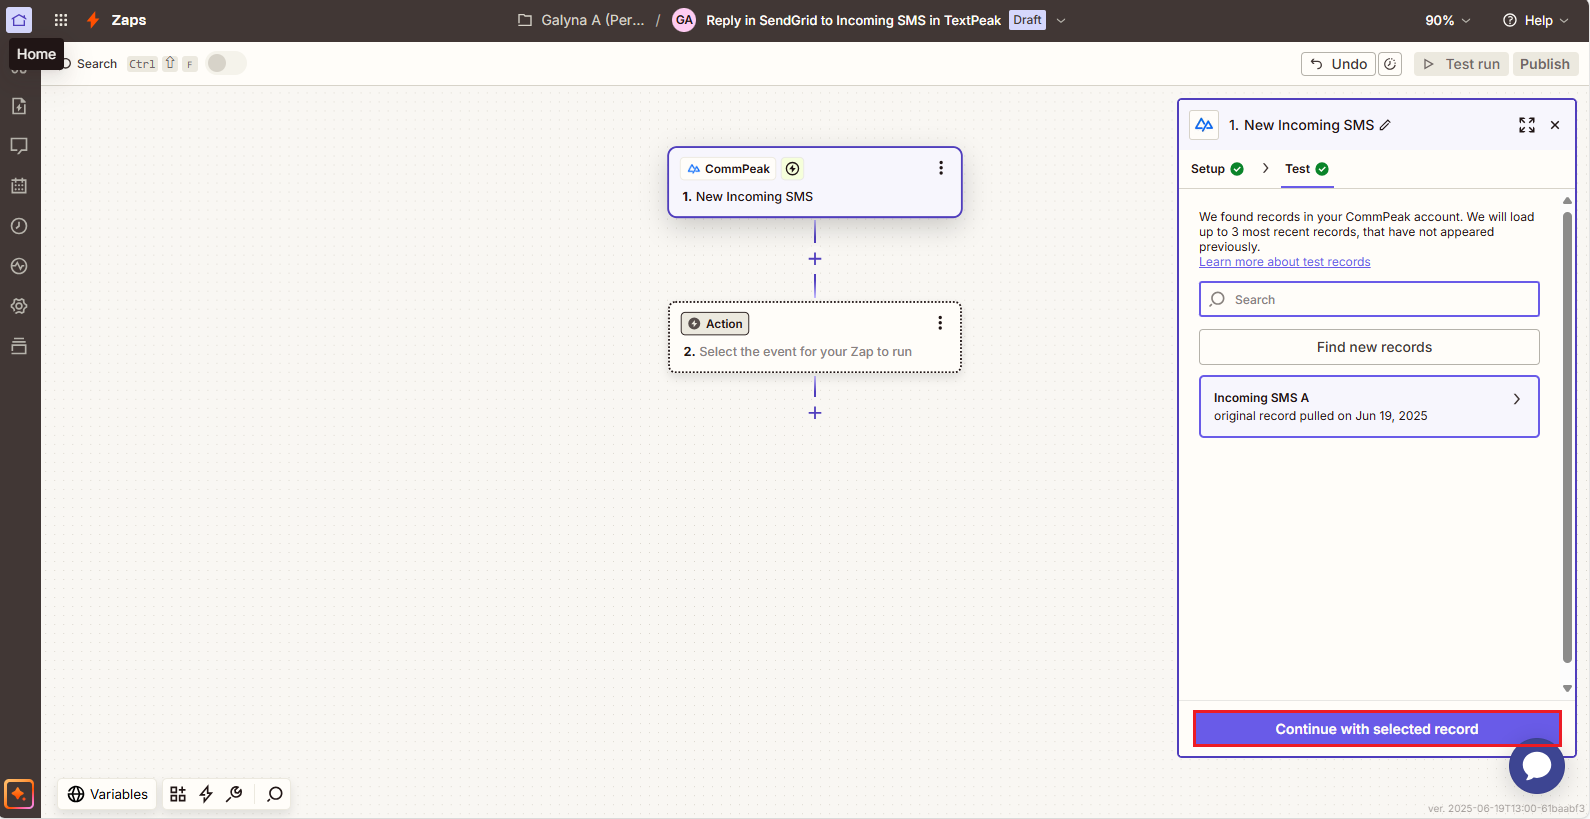The height and width of the screenshot is (819, 1590).
Task: Click the panel vertical scrollbar
Action: 1567,437
